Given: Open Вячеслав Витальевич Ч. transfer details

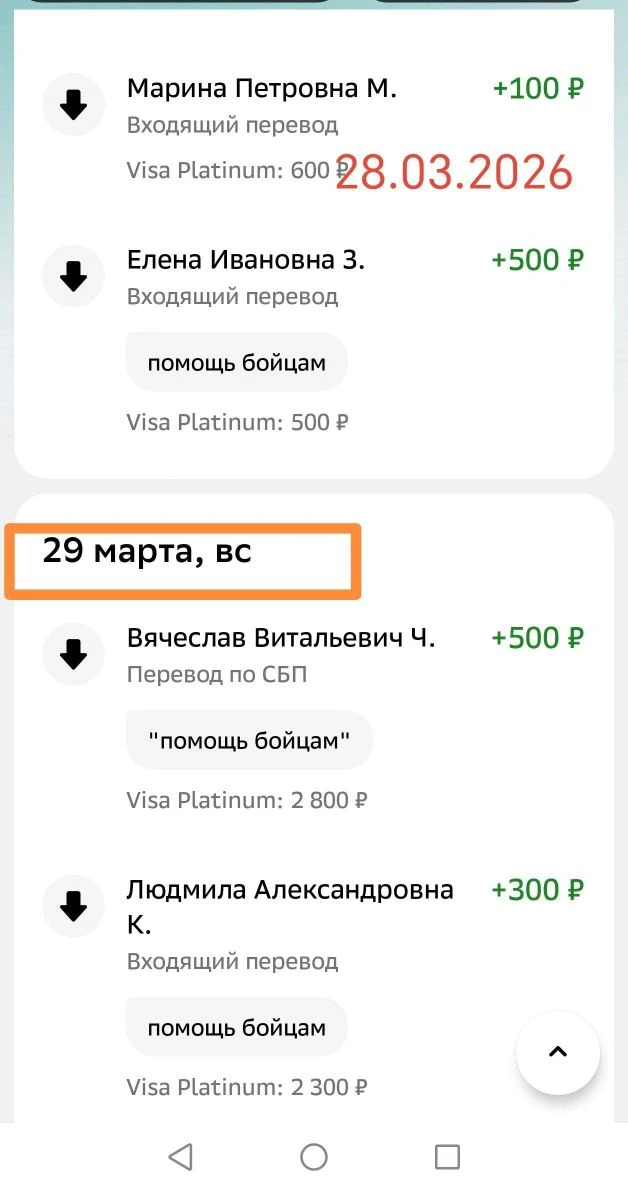Looking at the screenshot, I should coord(281,638).
